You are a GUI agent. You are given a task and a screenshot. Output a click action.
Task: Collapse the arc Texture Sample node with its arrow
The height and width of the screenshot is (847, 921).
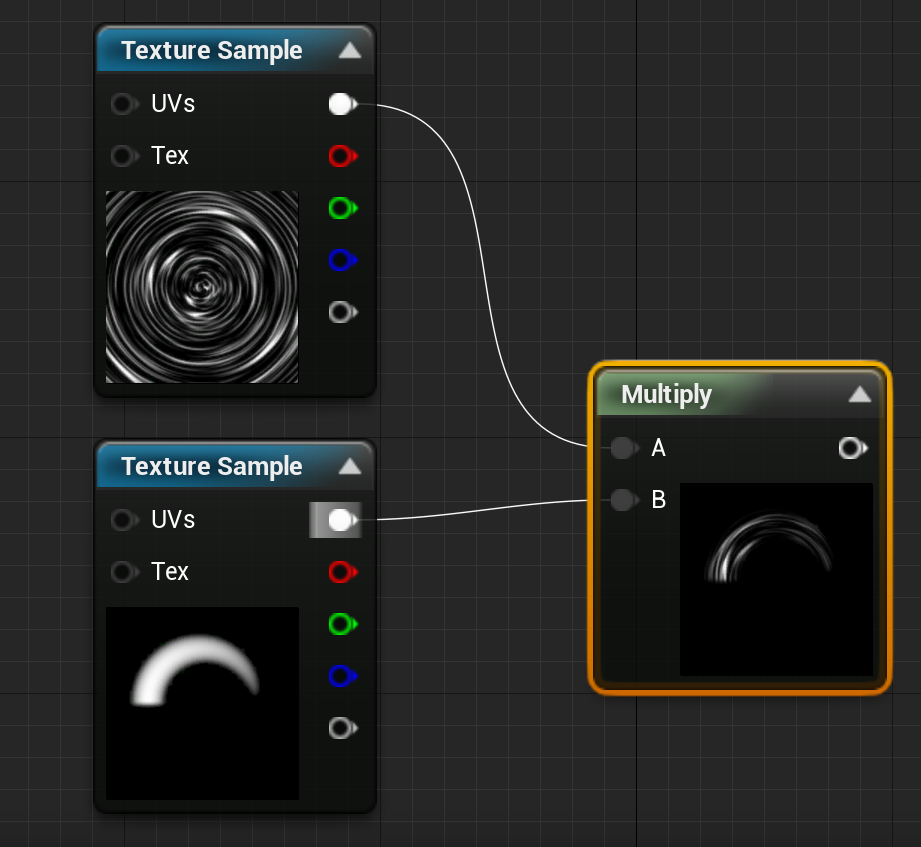point(350,466)
